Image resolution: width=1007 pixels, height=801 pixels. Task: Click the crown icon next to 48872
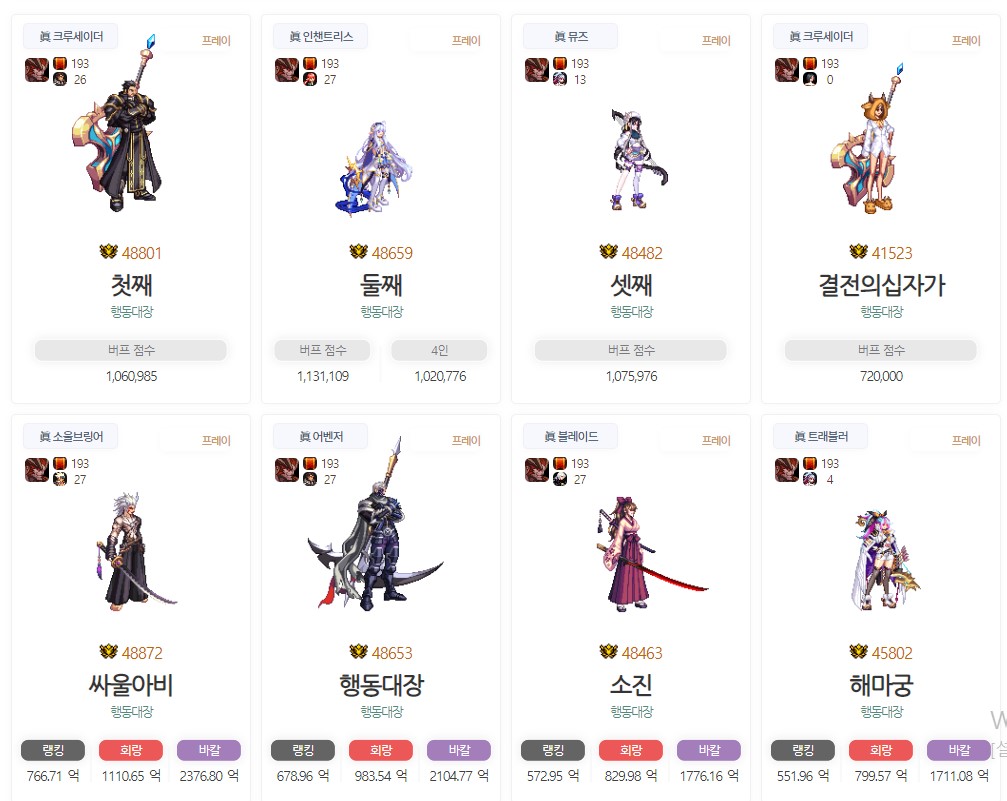point(109,652)
